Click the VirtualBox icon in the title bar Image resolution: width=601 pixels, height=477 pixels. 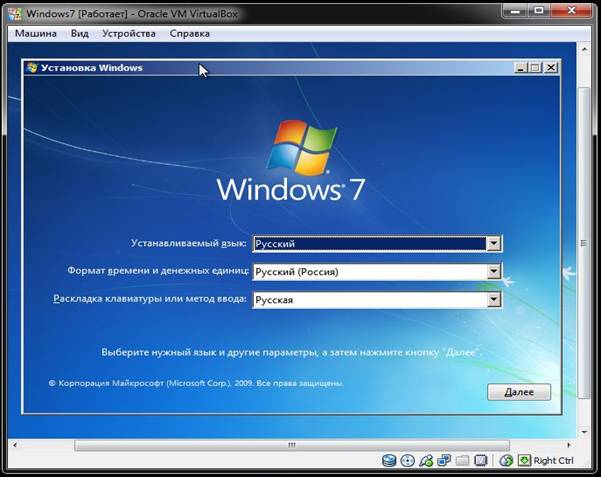click(x=15, y=14)
